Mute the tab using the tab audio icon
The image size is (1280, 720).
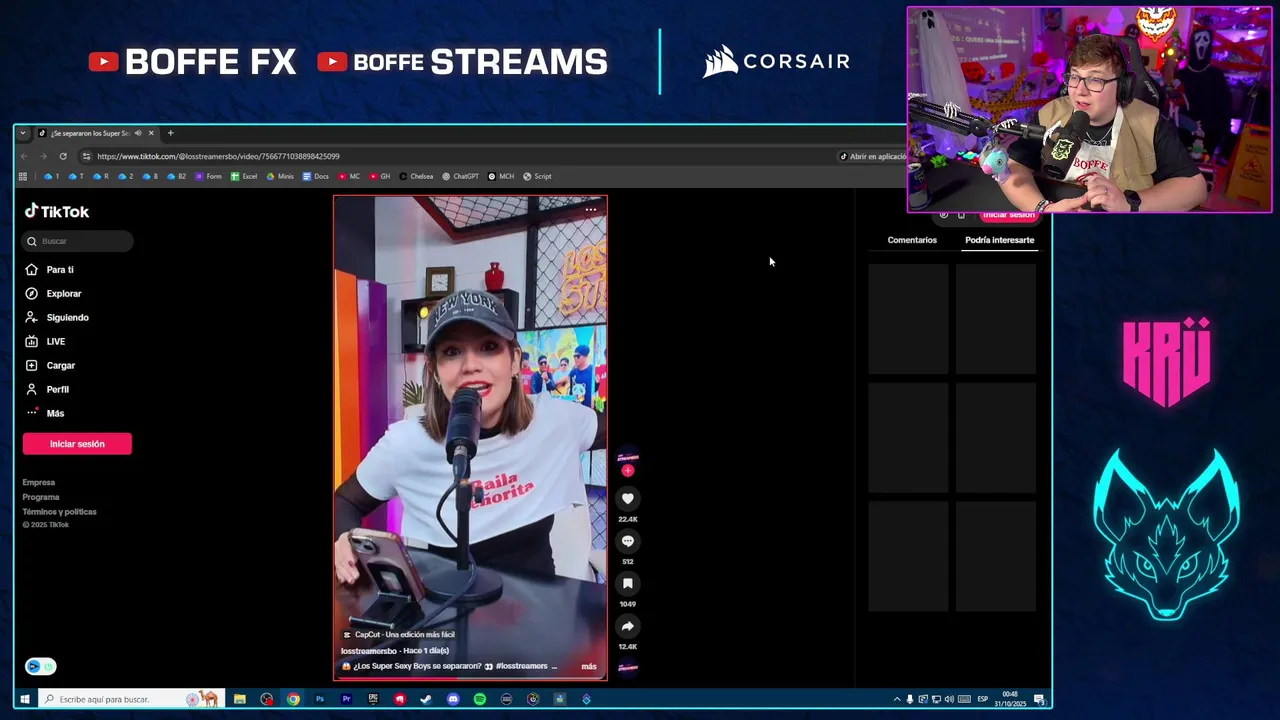(140, 133)
